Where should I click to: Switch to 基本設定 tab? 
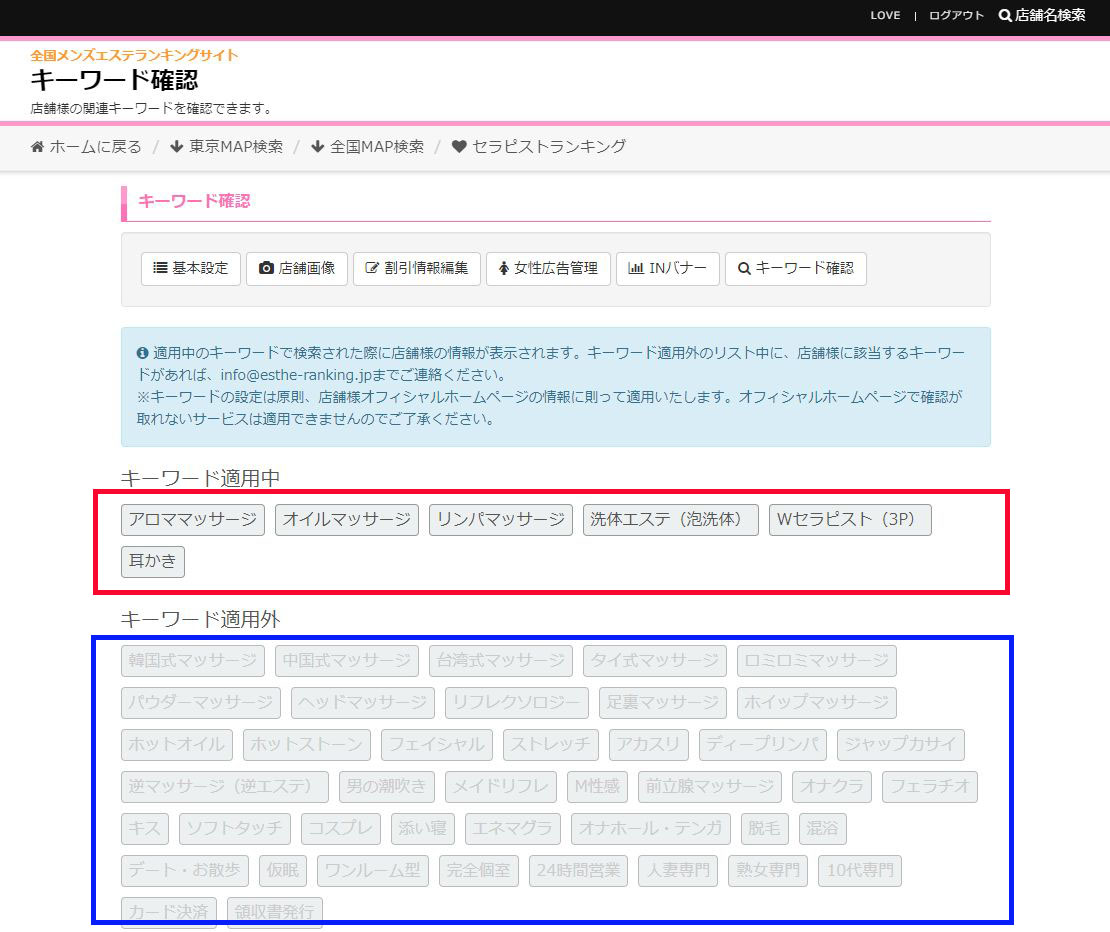coord(191,269)
